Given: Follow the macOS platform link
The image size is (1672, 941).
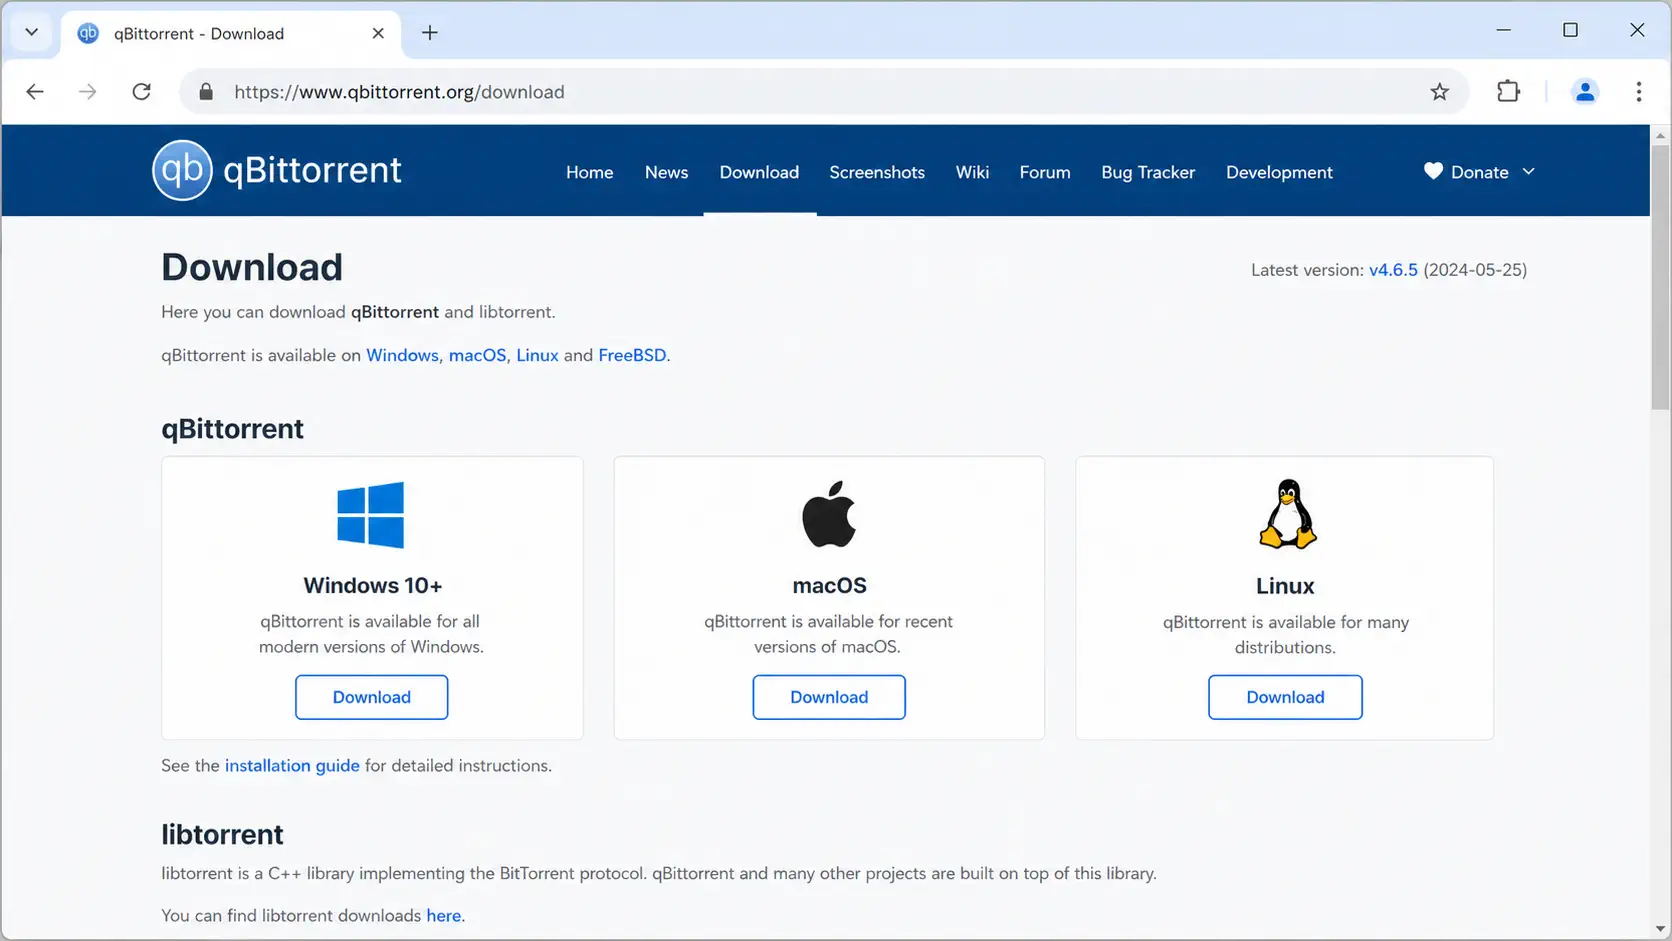Looking at the screenshot, I should pos(477,355).
